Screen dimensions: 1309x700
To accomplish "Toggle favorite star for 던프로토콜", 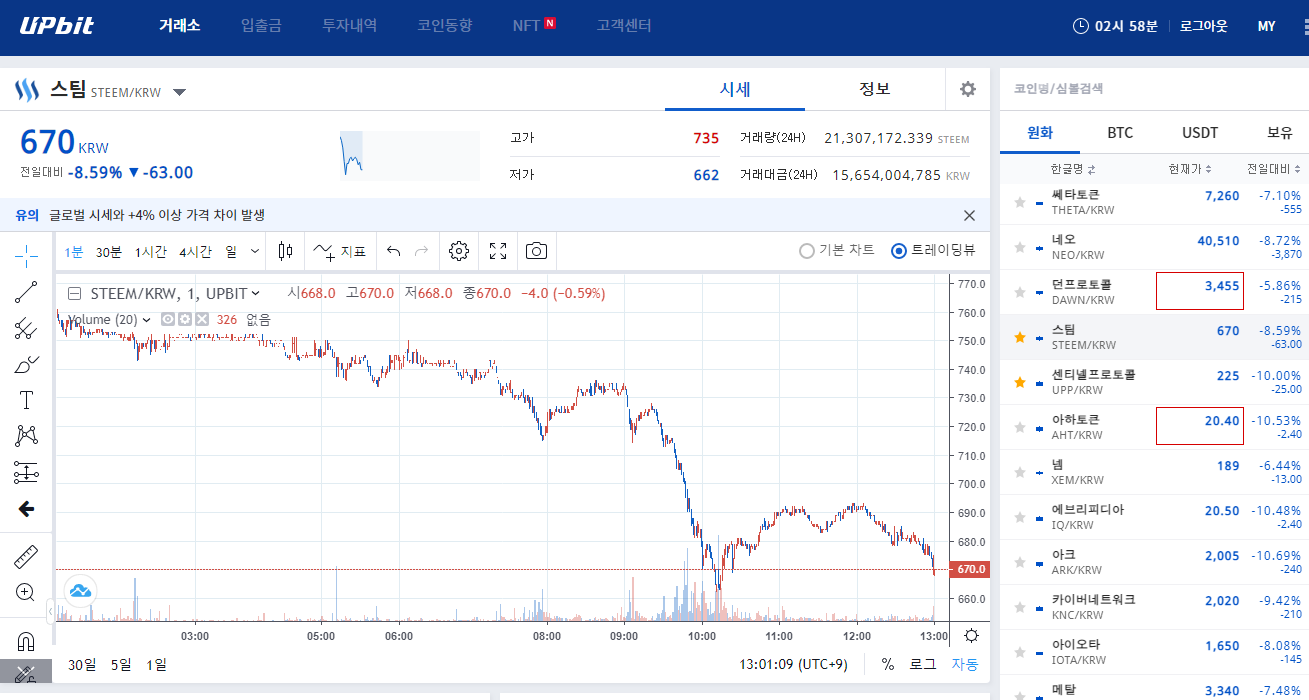I will point(1020,292).
